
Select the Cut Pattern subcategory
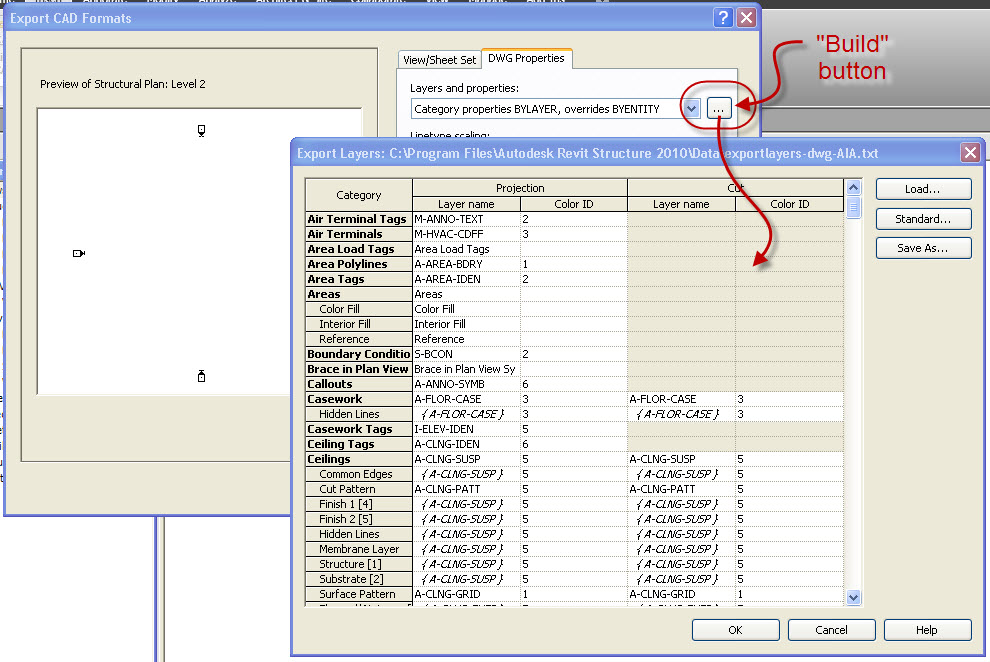[x=359, y=489]
